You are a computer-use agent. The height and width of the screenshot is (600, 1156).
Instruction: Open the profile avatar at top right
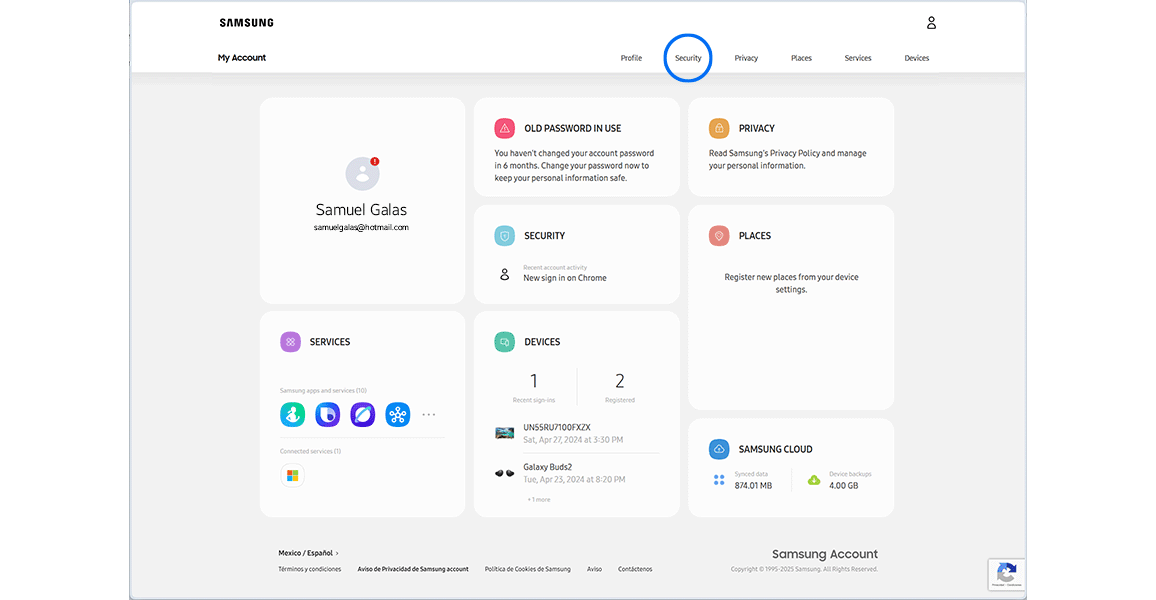pyautogui.click(x=931, y=22)
